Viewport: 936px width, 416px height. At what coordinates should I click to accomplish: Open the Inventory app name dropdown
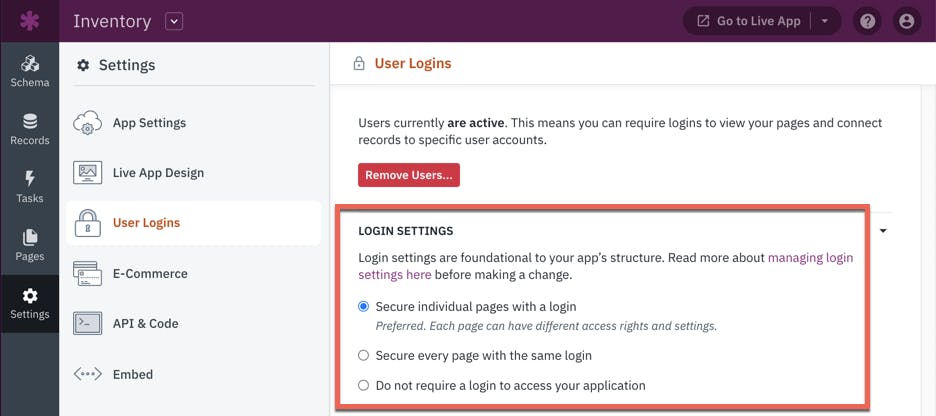(174, 21)
